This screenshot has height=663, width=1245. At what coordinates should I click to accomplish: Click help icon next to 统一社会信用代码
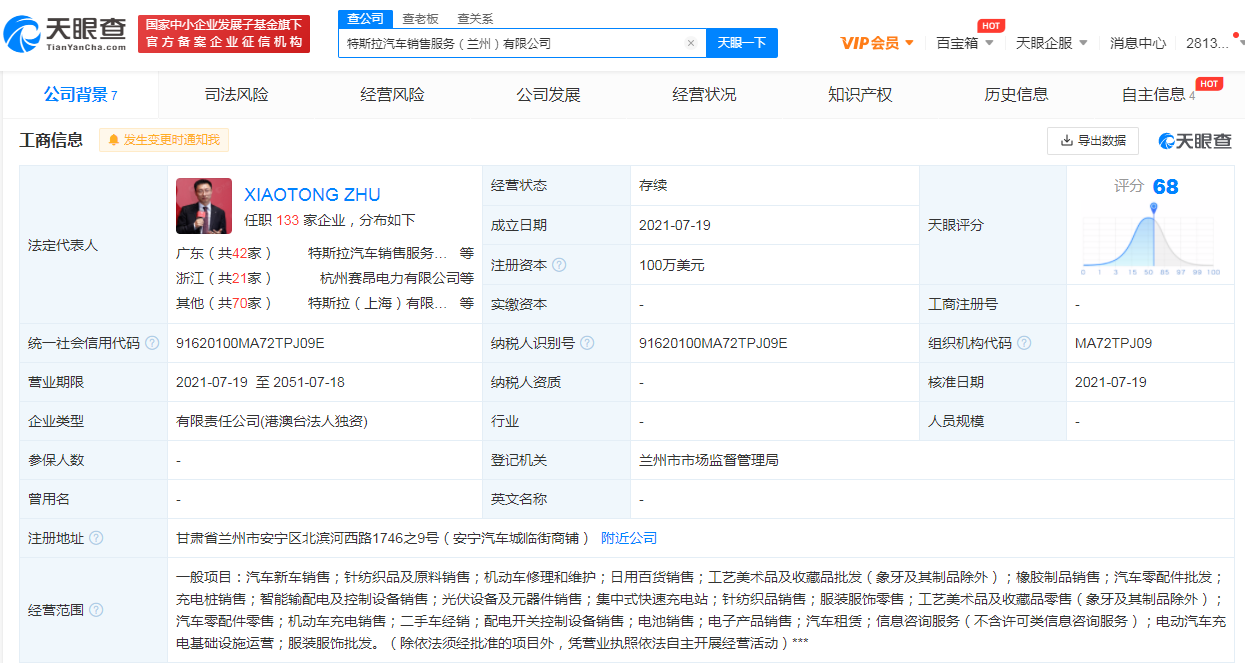click(x=152, y=343)
